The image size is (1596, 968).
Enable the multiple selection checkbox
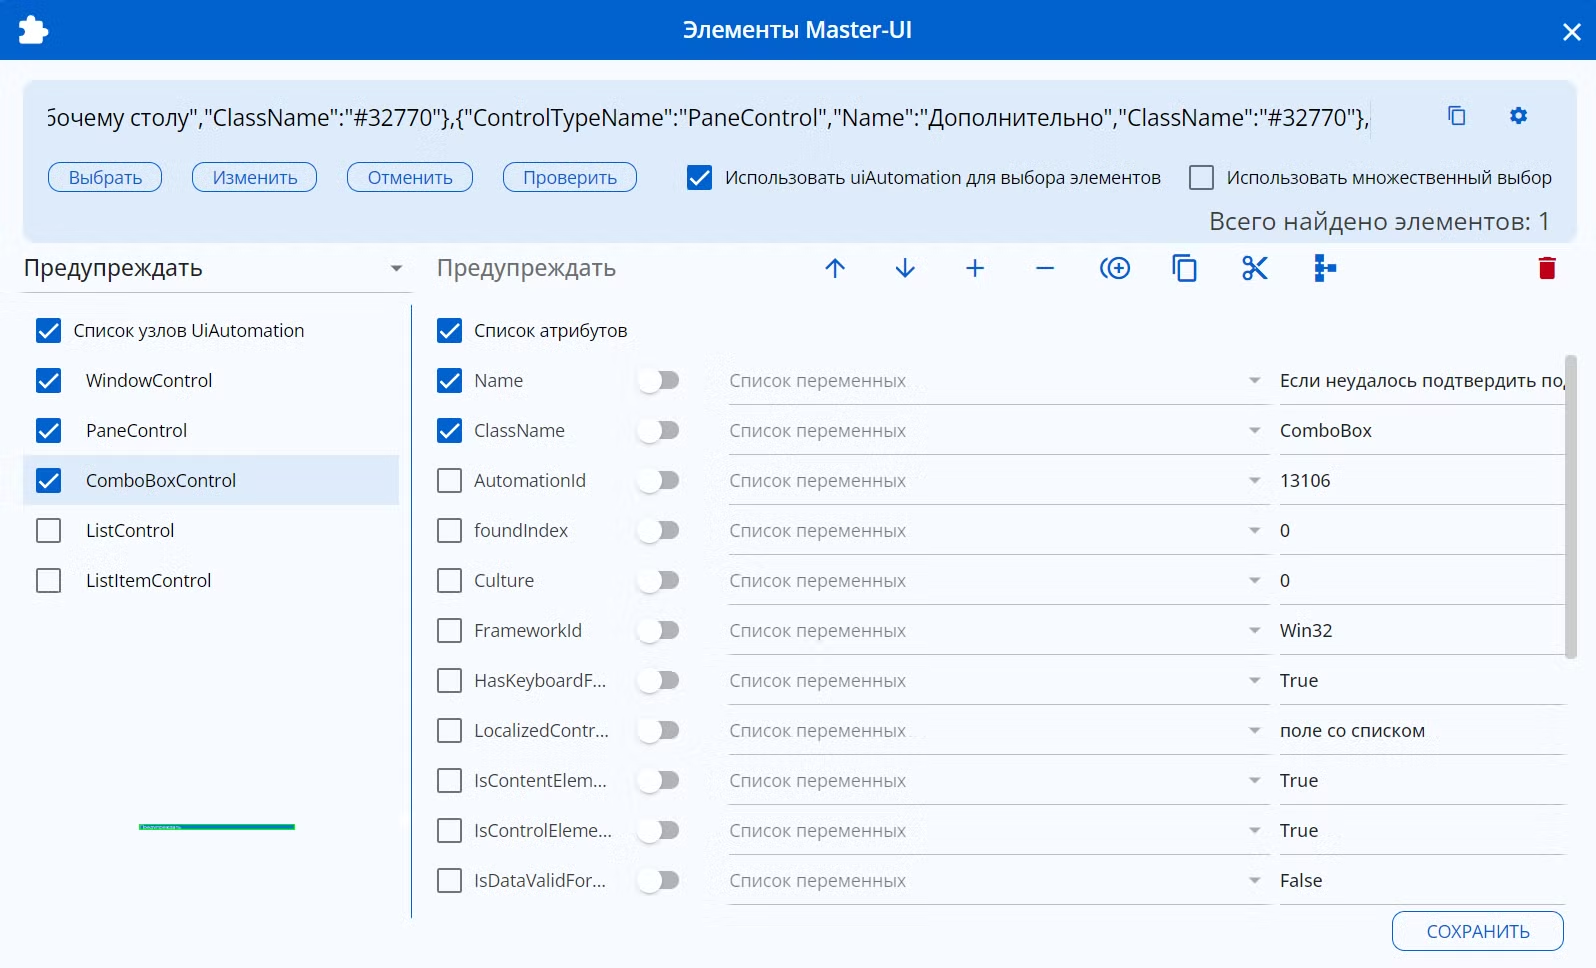click(1201, 178)
